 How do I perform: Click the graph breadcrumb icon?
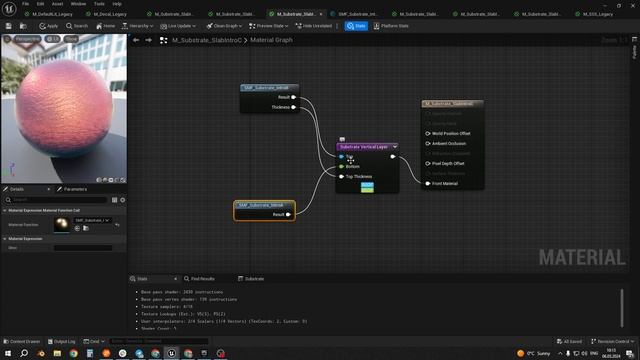[x=163, y=40]
